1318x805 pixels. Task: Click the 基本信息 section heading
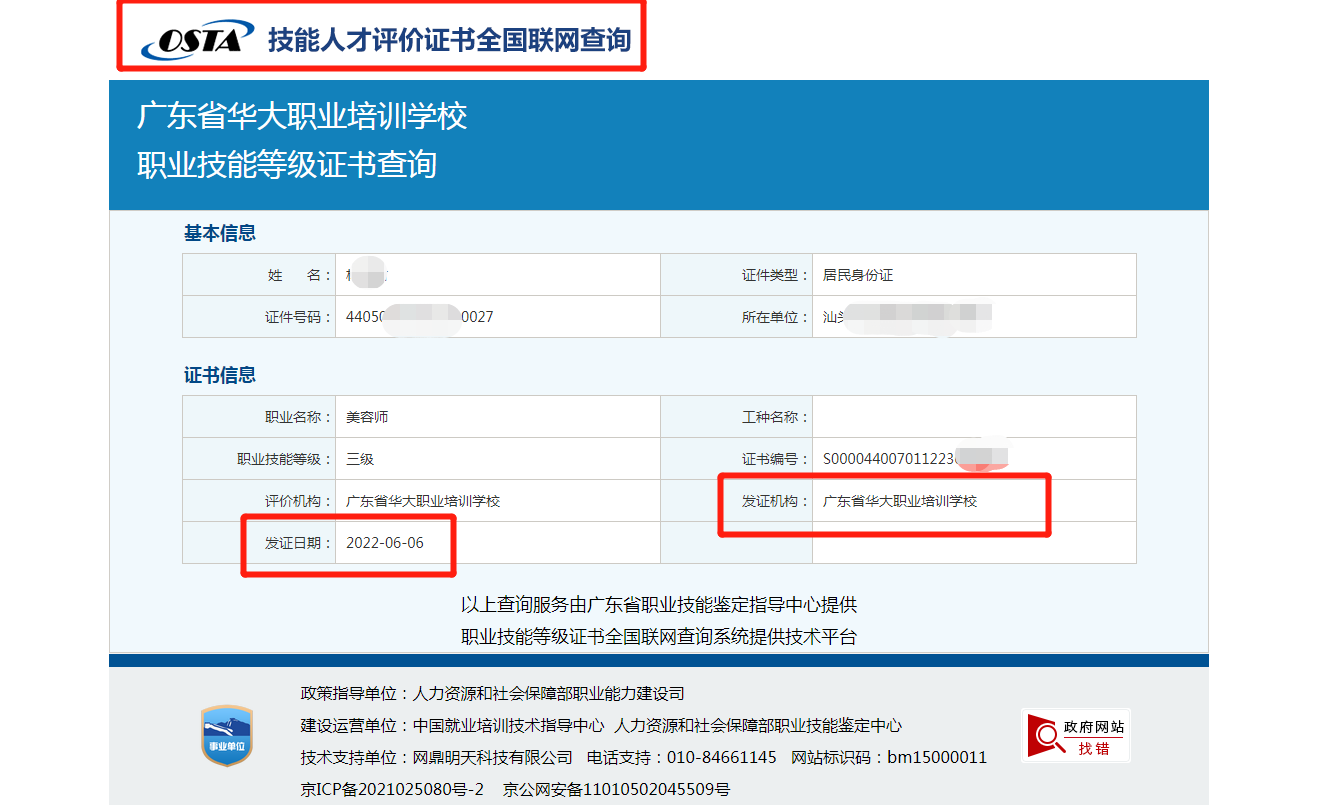coord(220,233)
